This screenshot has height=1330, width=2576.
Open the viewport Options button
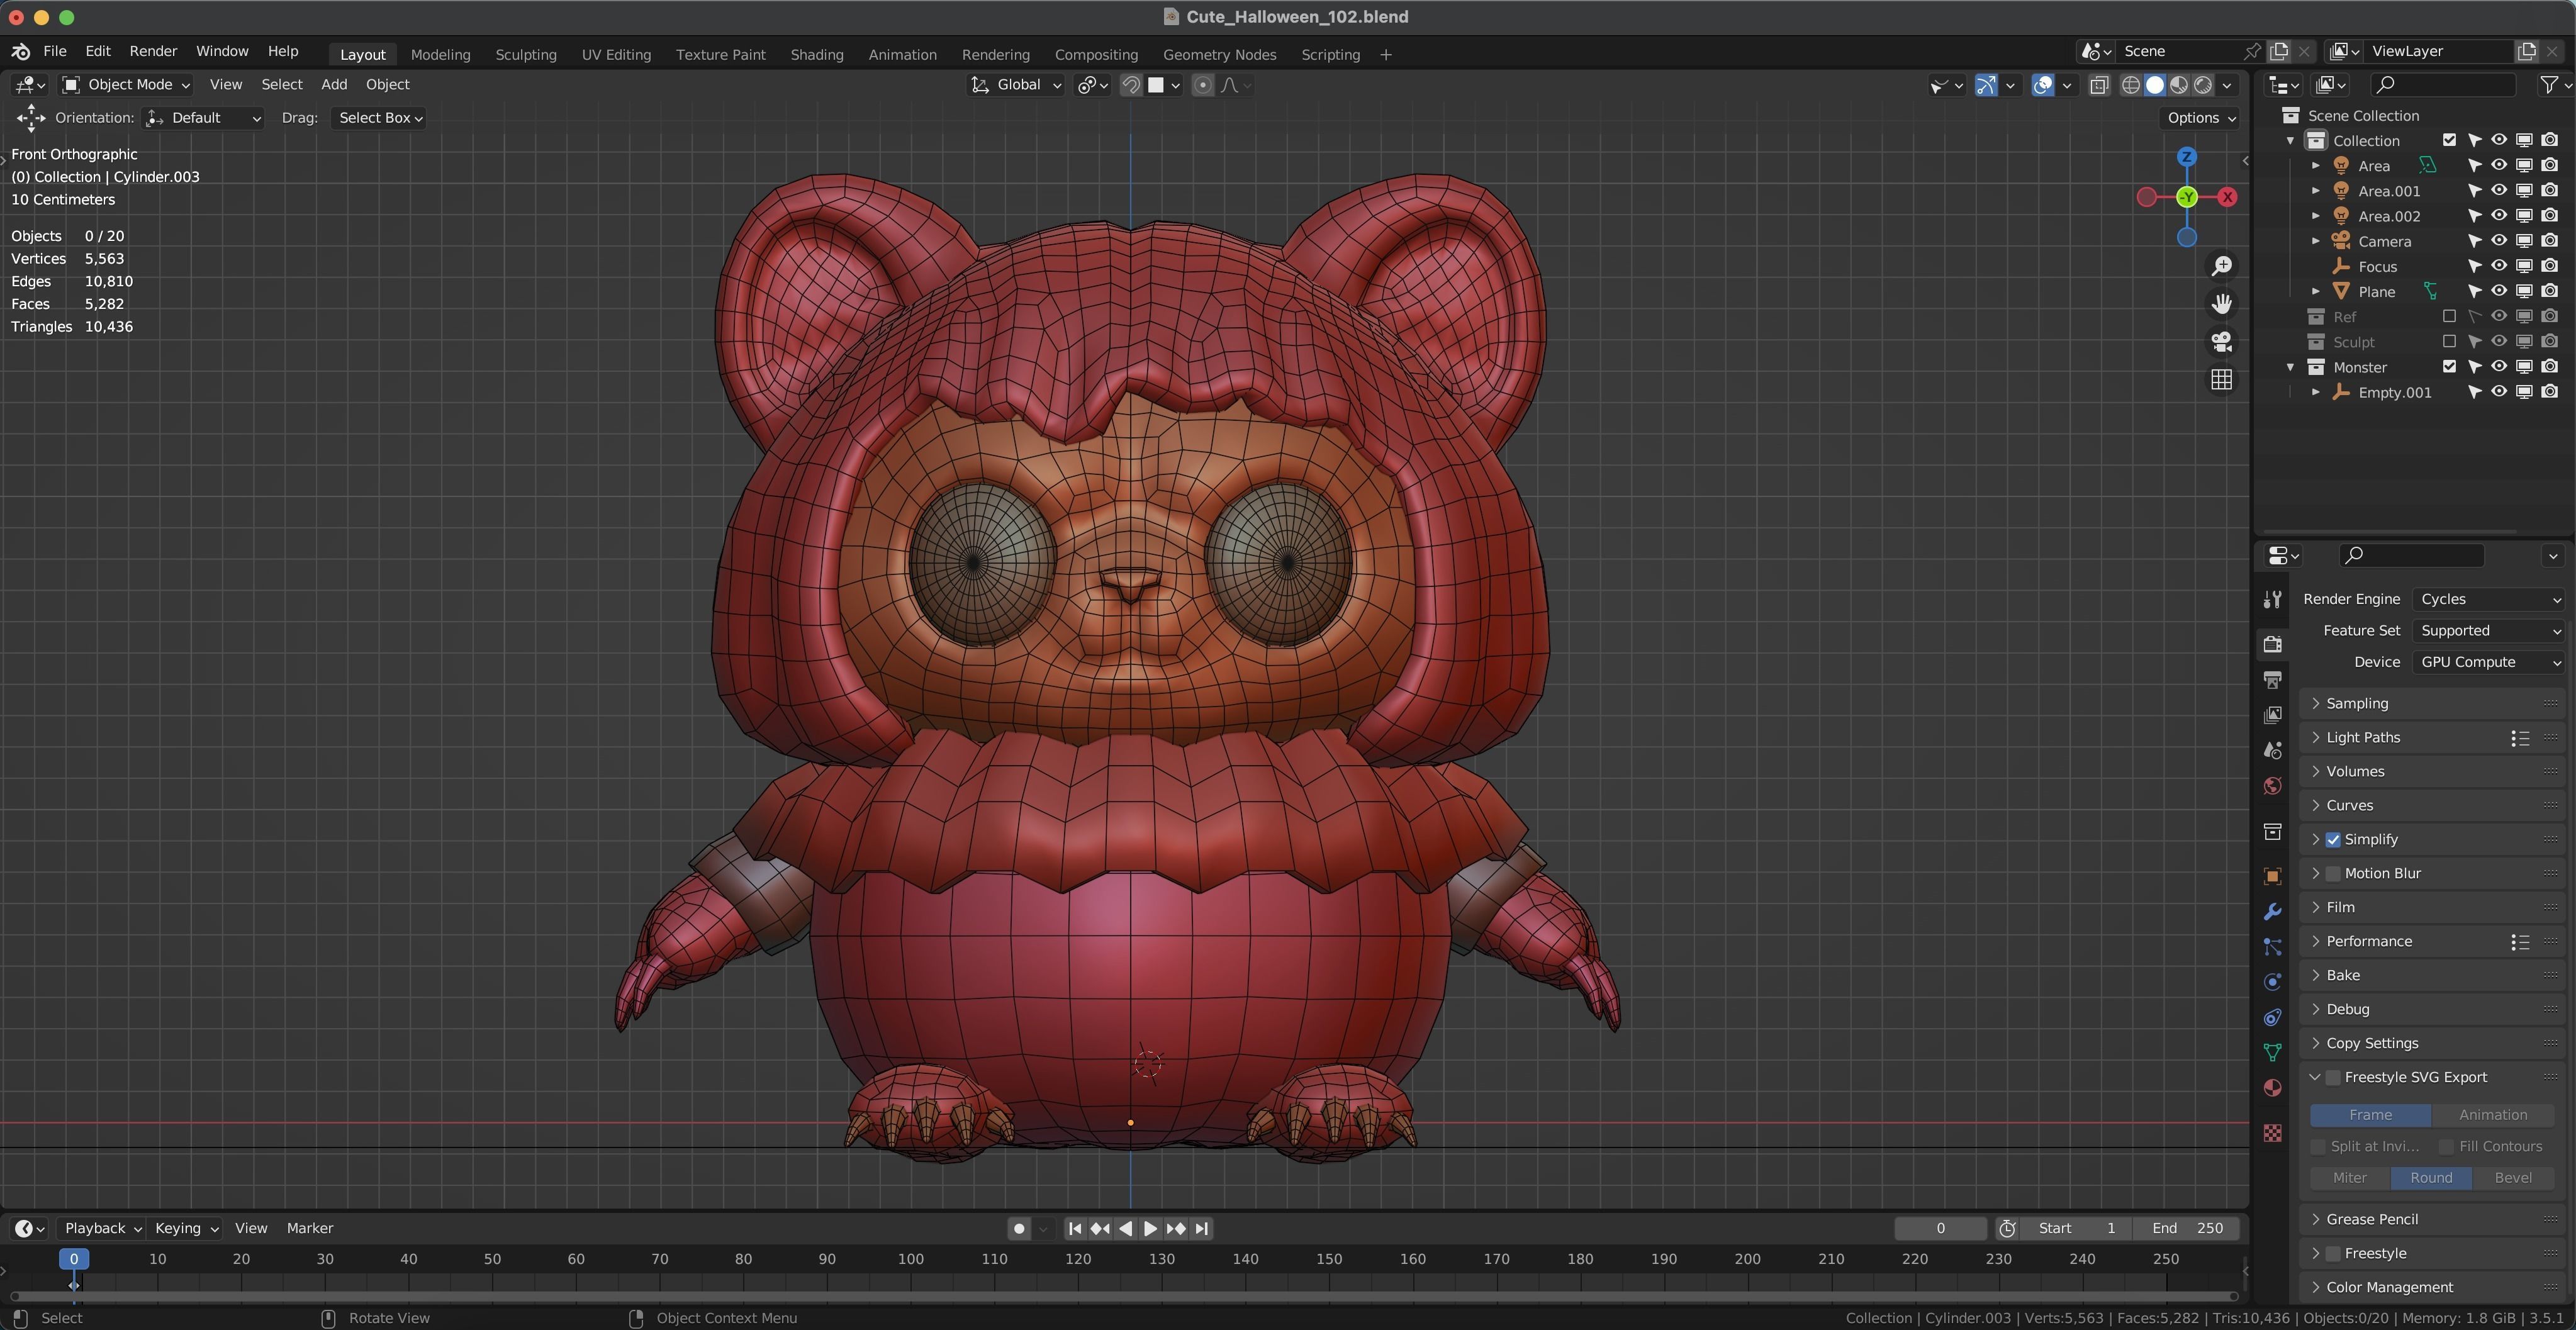[x=2201, y=118]
